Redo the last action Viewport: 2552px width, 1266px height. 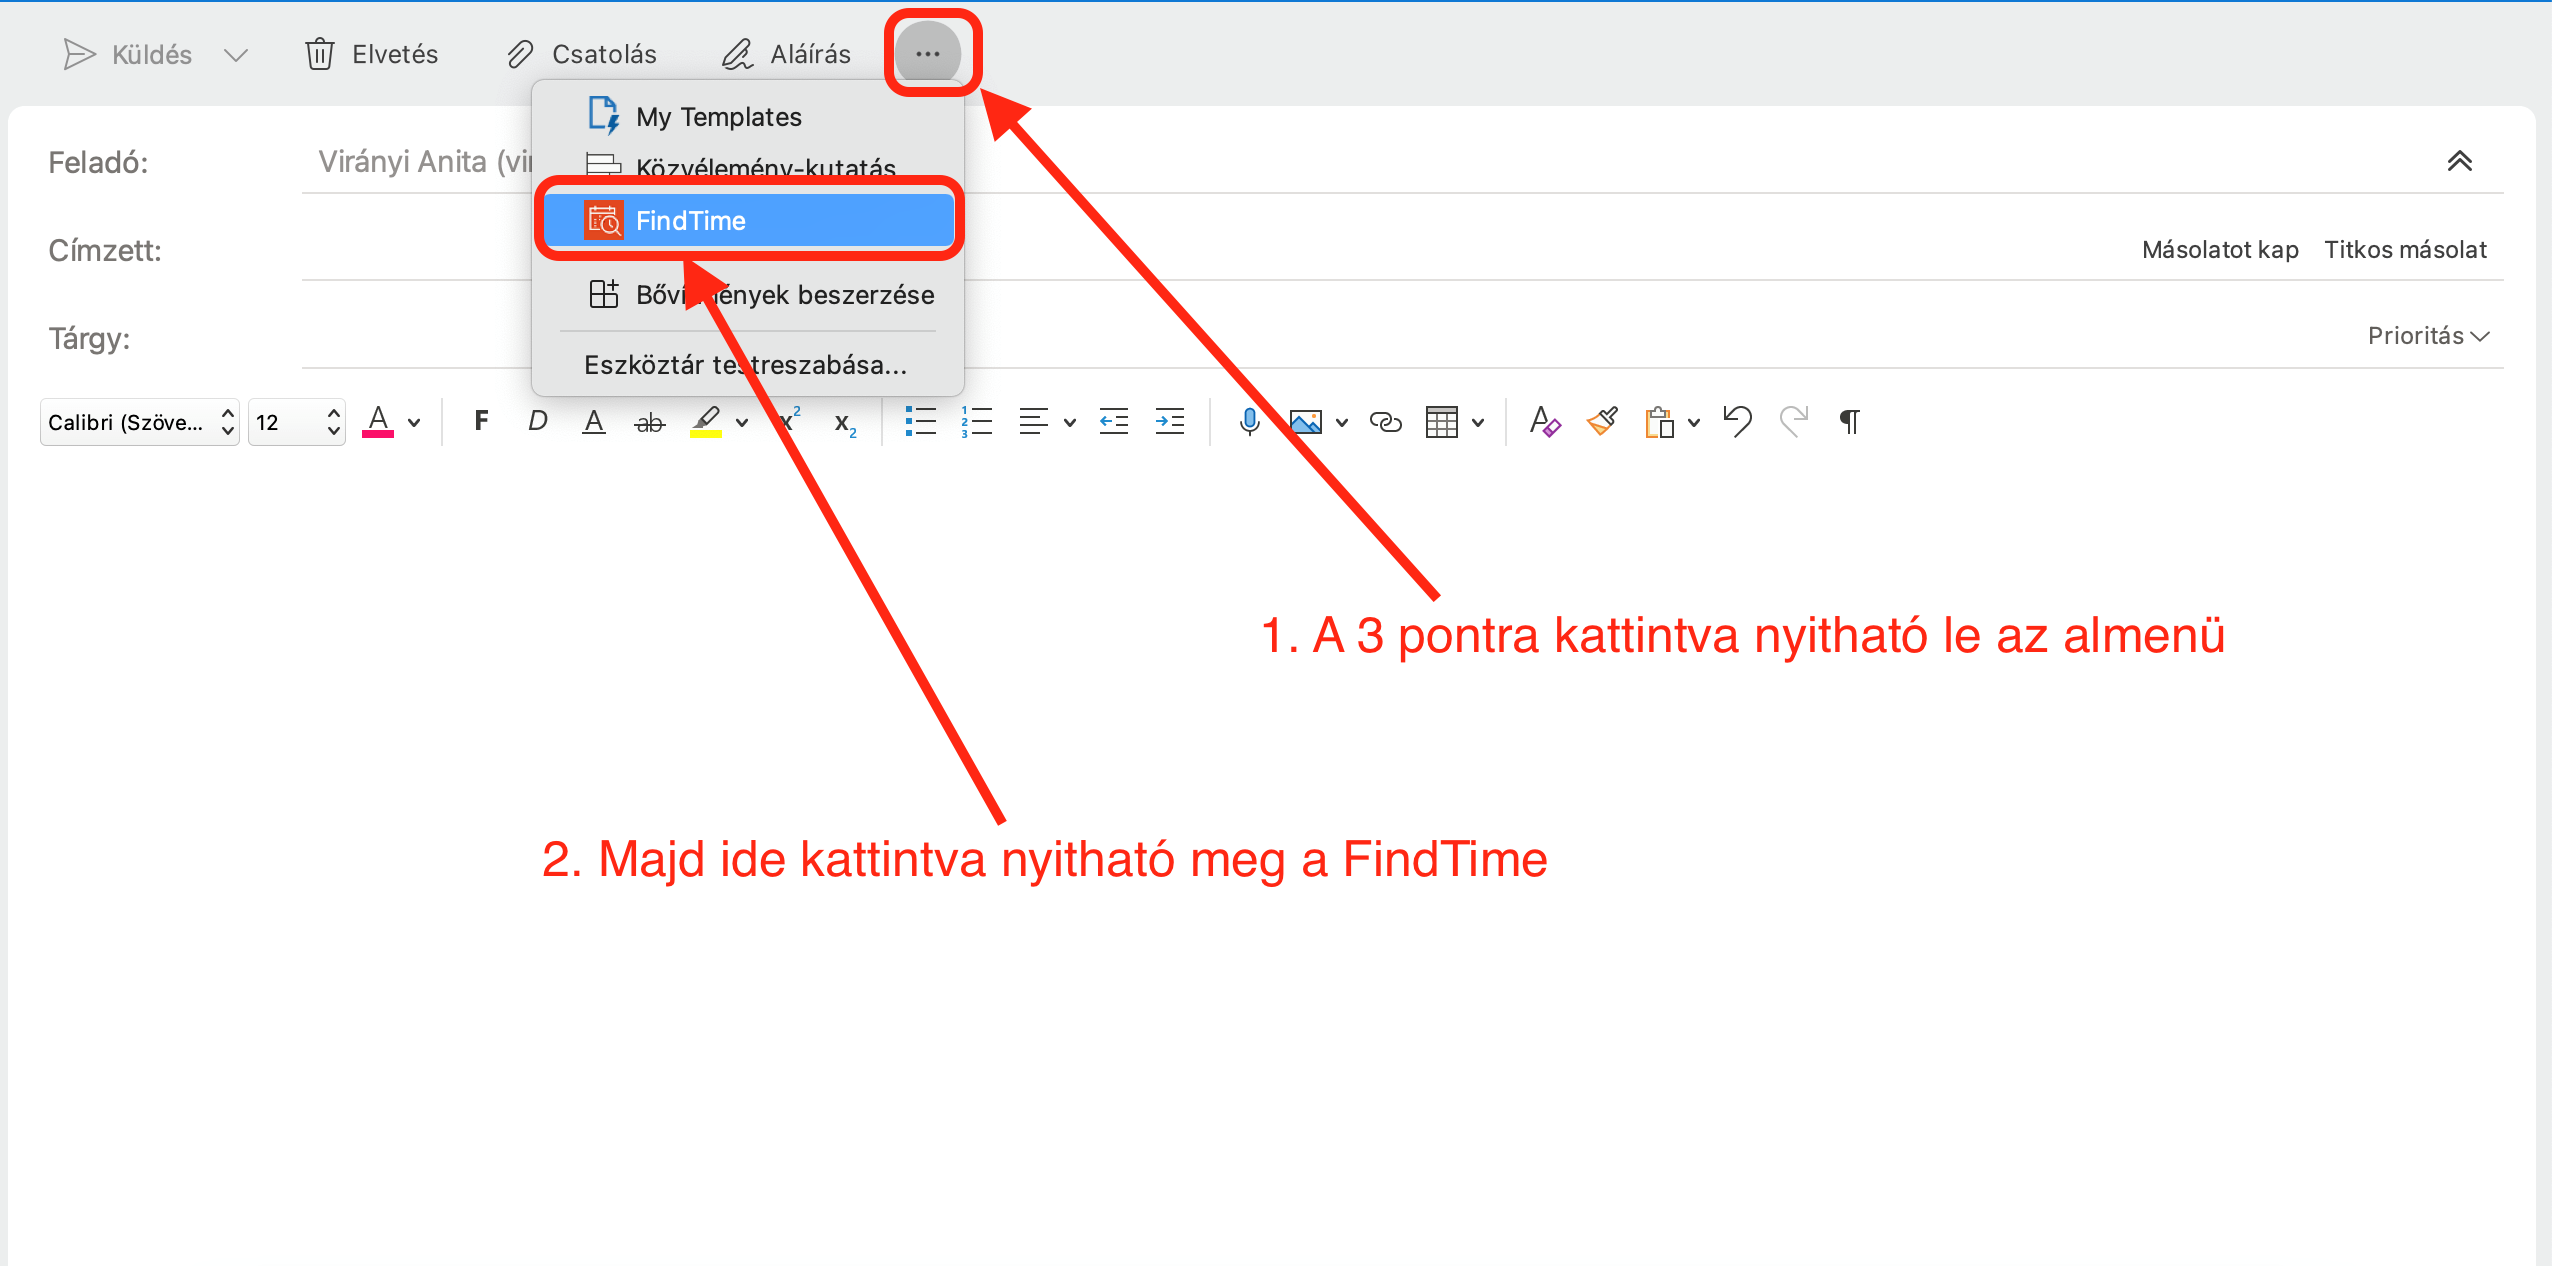tap(1794, 422)
